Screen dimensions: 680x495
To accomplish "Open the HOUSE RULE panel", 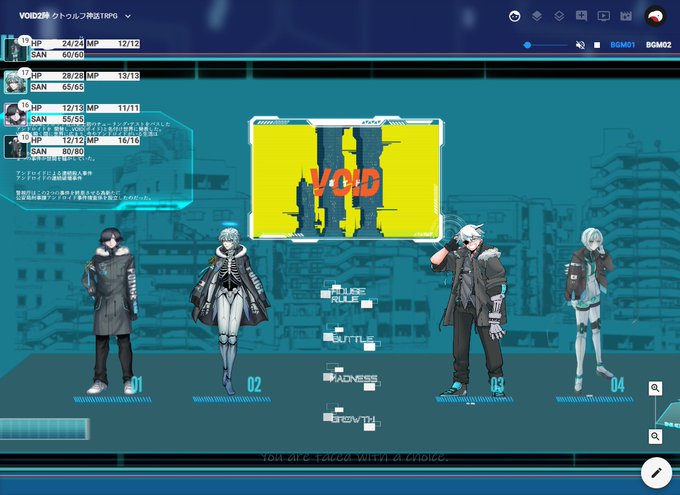I will pyautogui.click(x=348, y=295).
